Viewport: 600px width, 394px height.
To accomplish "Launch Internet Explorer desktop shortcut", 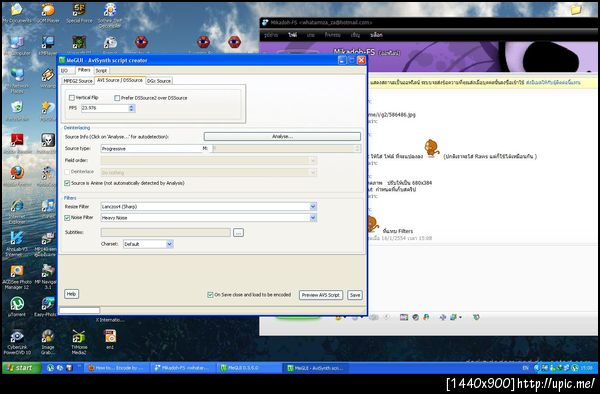I will pyautogui.click(x=16, y=211).
